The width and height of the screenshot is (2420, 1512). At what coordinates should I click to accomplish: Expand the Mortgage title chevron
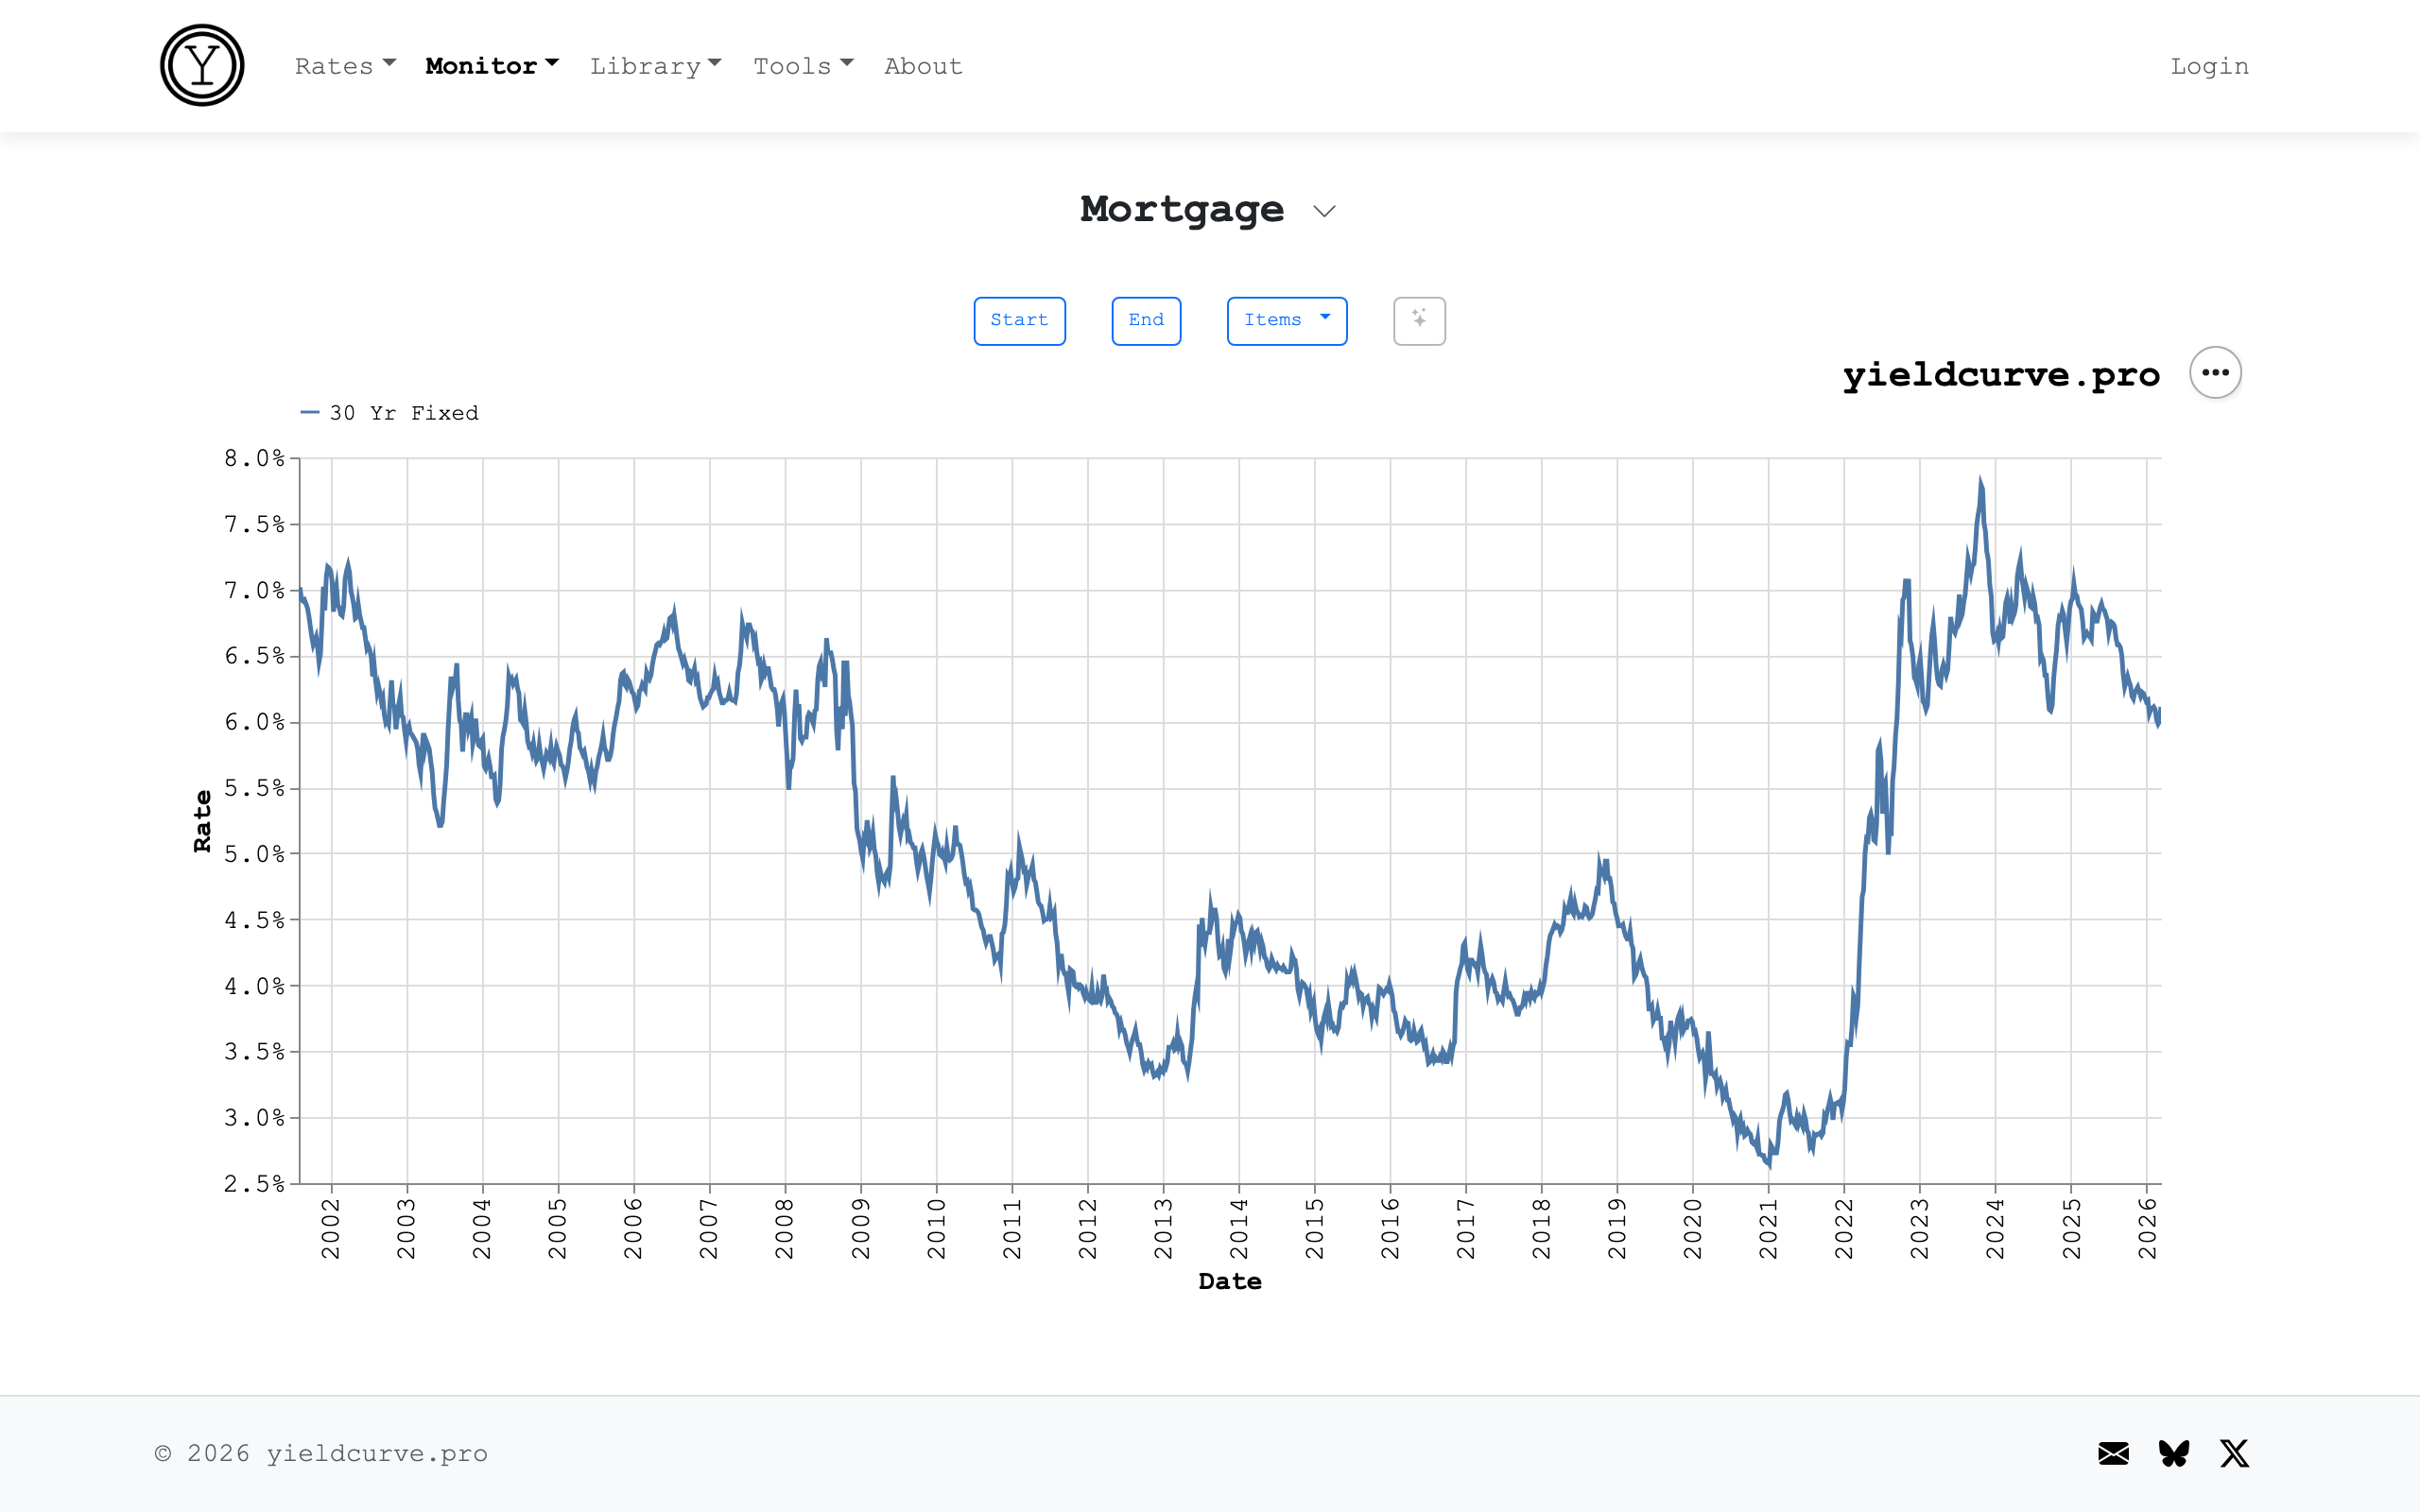(1324, 211)
